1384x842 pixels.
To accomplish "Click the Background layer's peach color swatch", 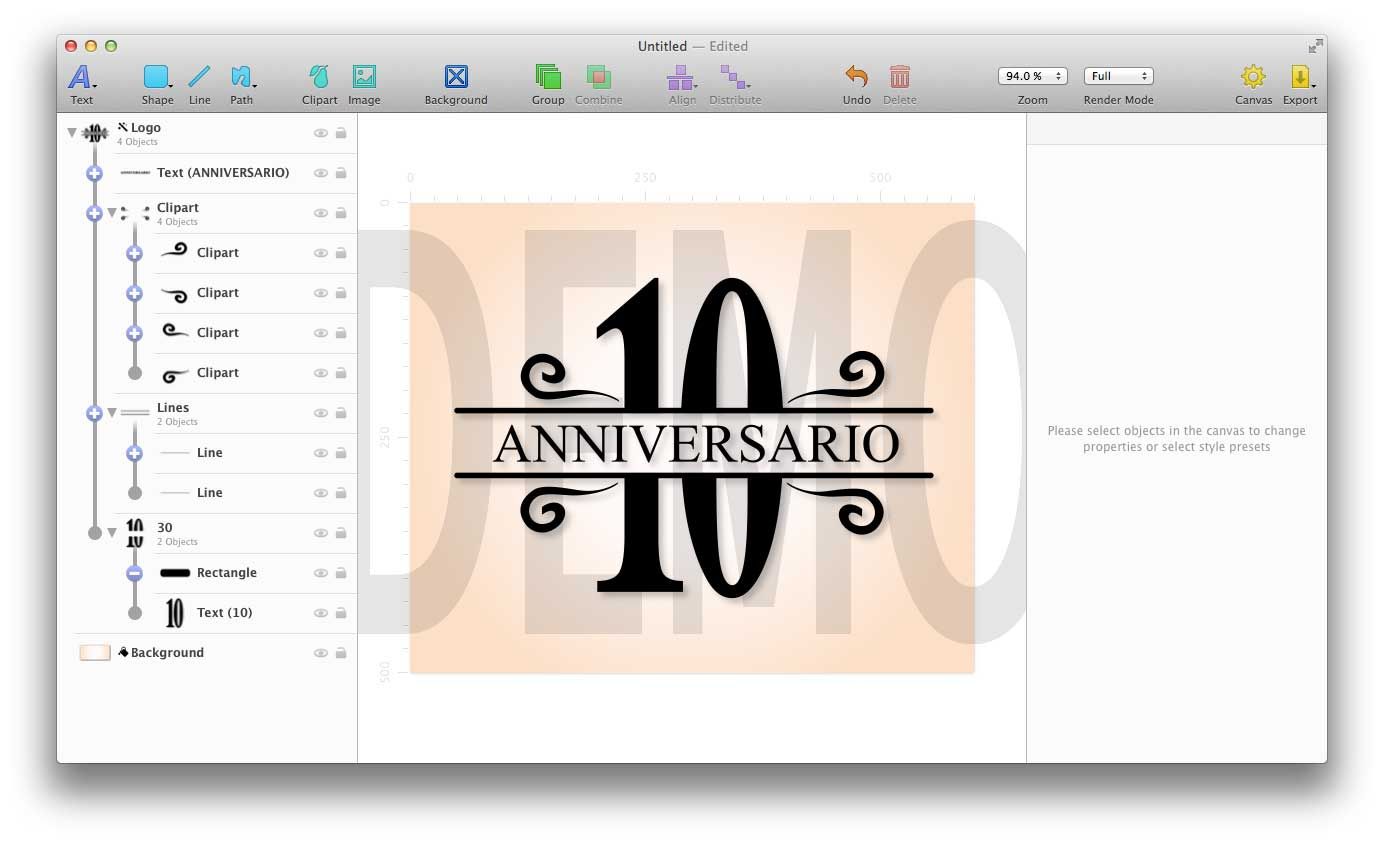I will [95, 653].
